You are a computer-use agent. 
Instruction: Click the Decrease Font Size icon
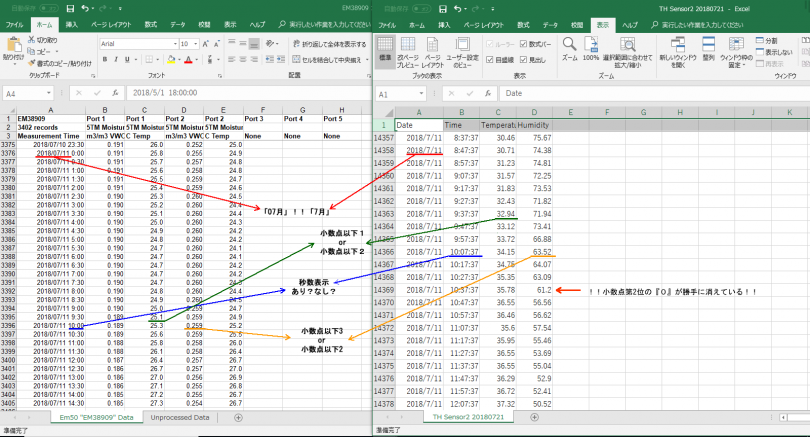click(x=216, y=44)
